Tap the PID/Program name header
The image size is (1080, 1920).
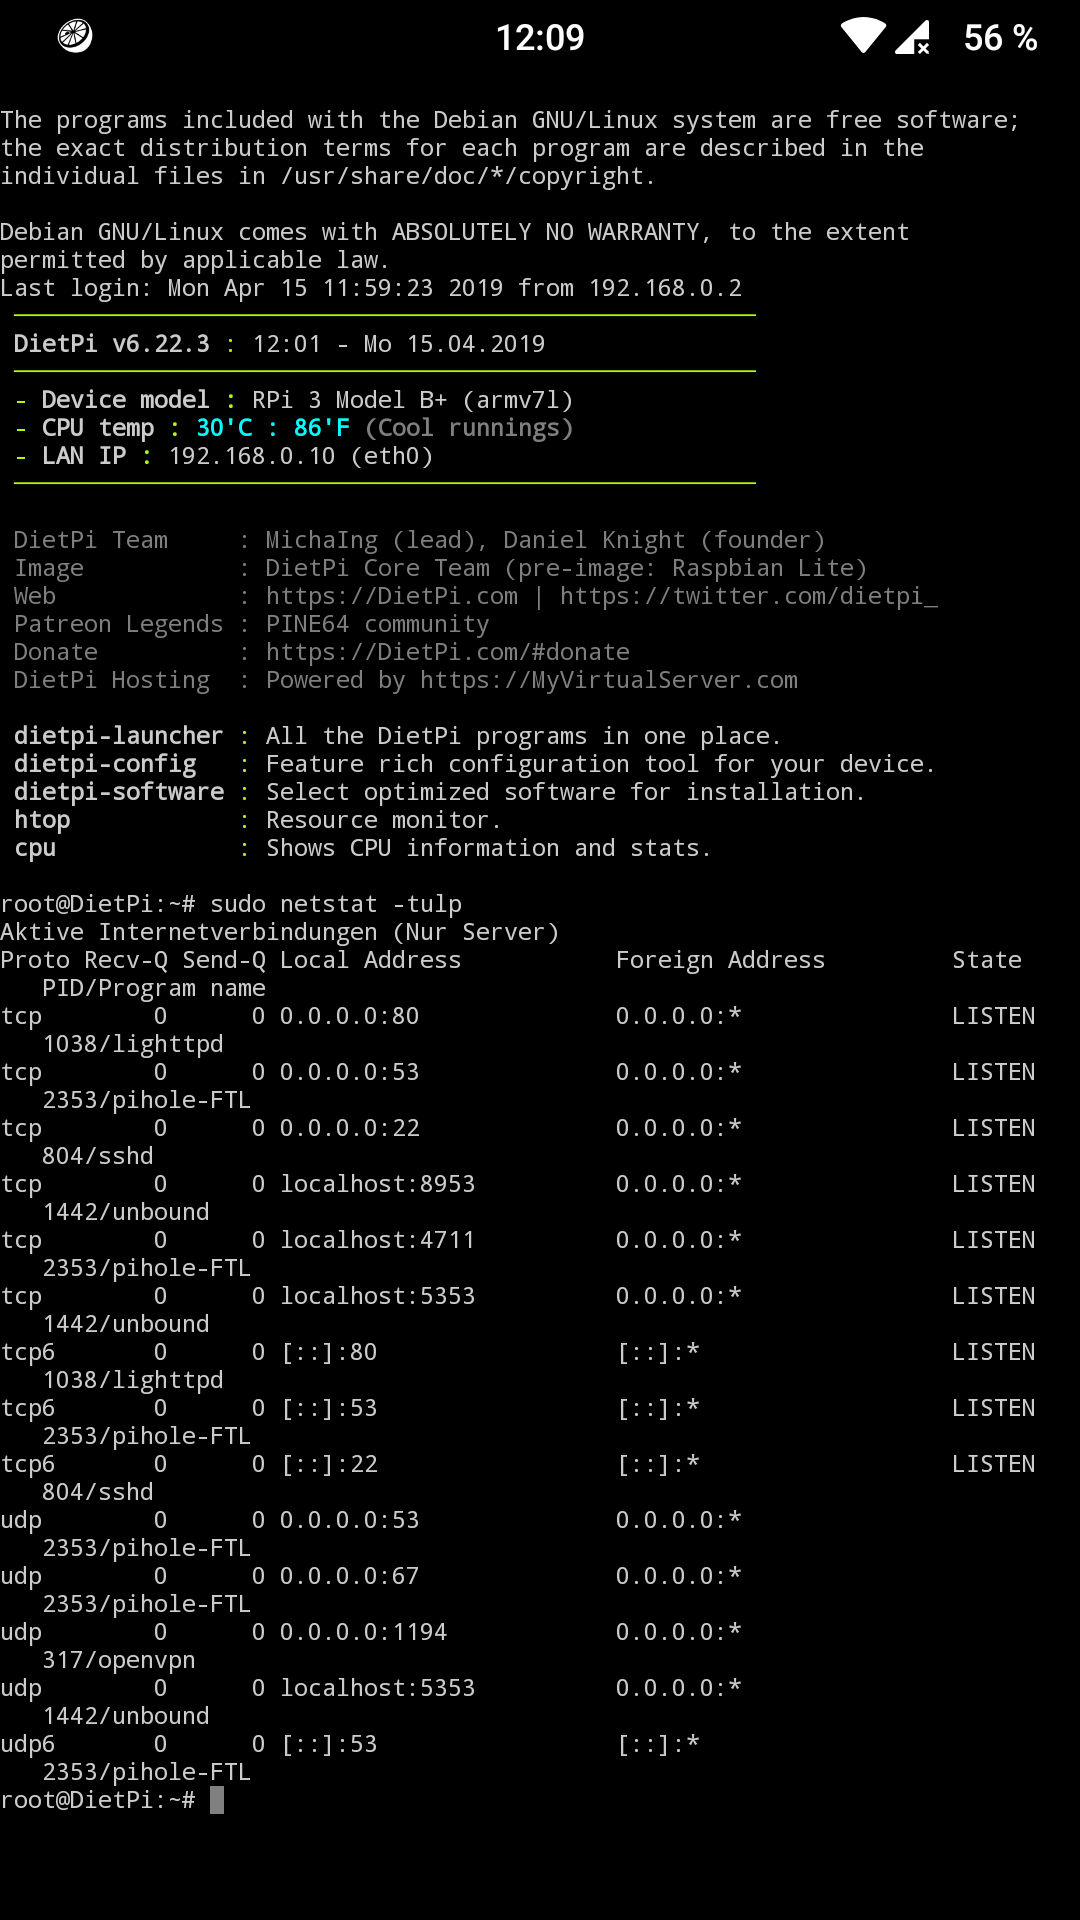[x=154, y=988]
